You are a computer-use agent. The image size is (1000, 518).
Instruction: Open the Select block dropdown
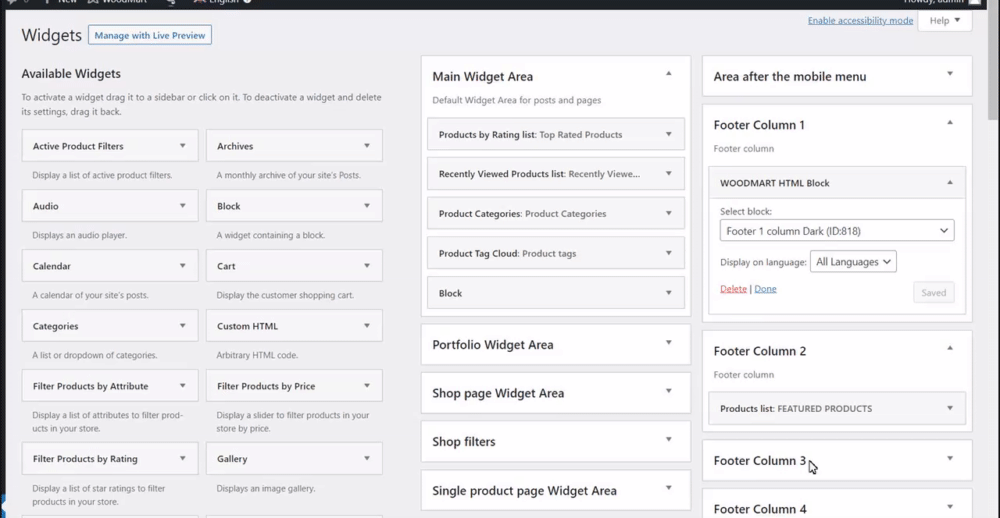click(836, 231)
